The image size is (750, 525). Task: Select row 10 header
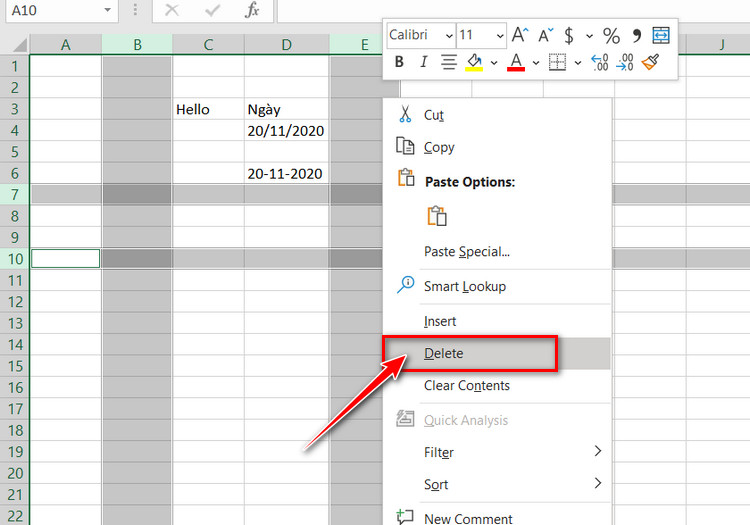click(15, 259)
